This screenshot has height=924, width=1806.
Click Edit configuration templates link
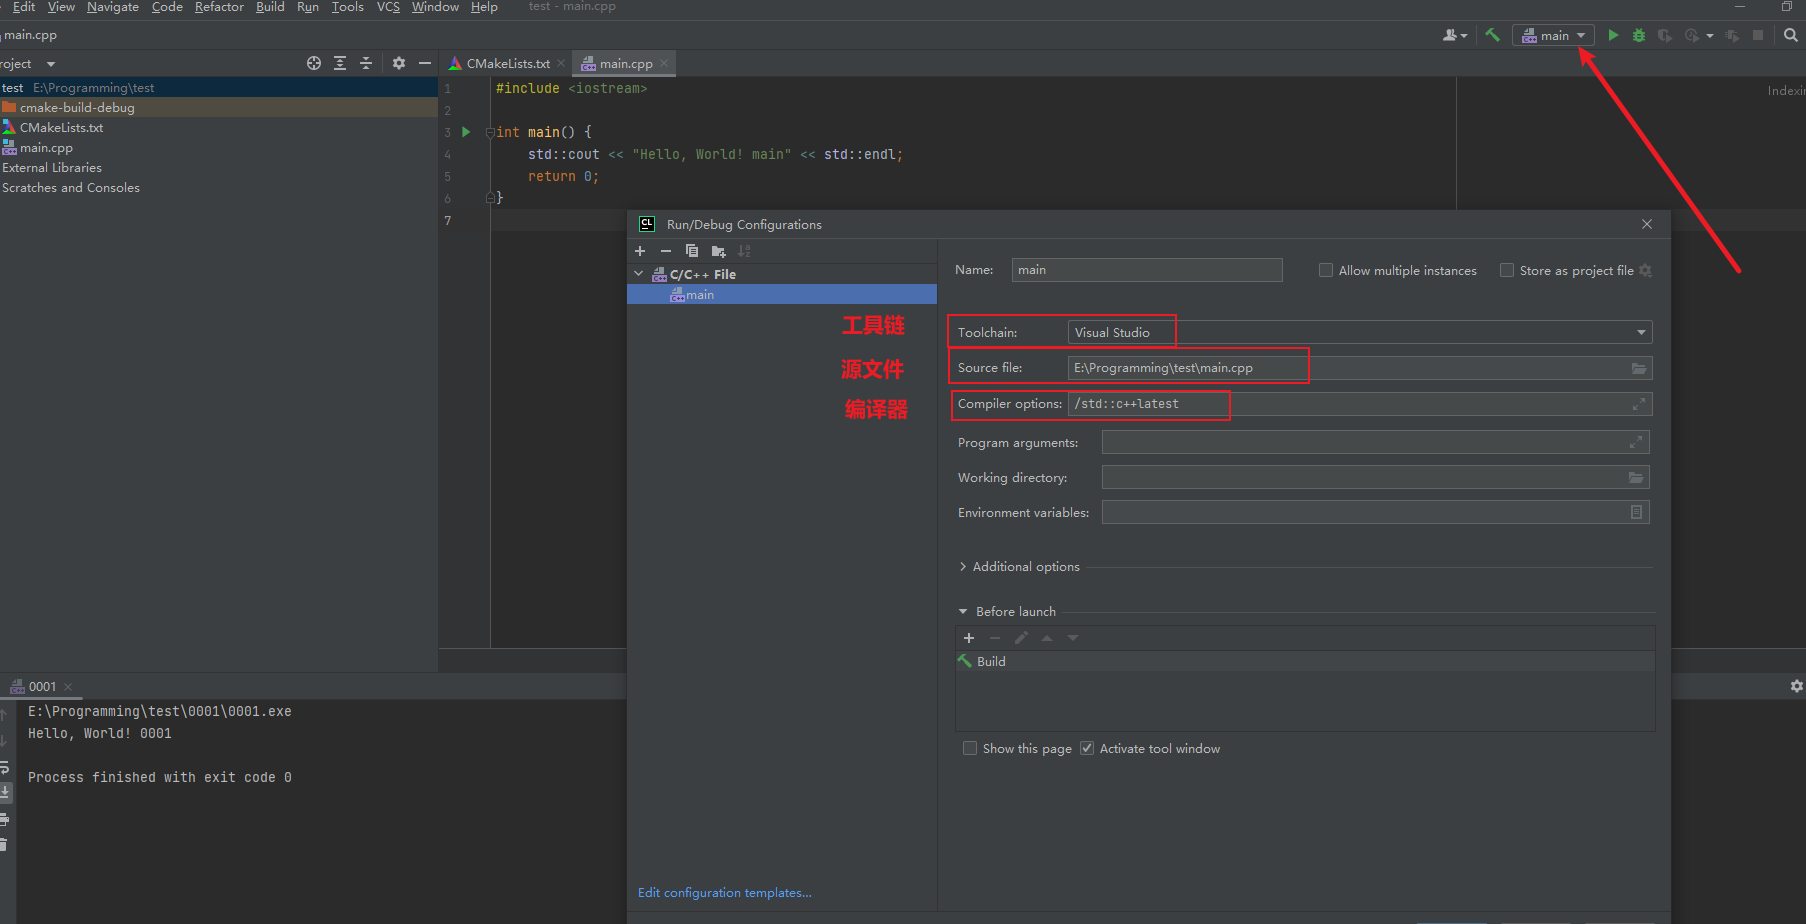[x=725, y=892]
